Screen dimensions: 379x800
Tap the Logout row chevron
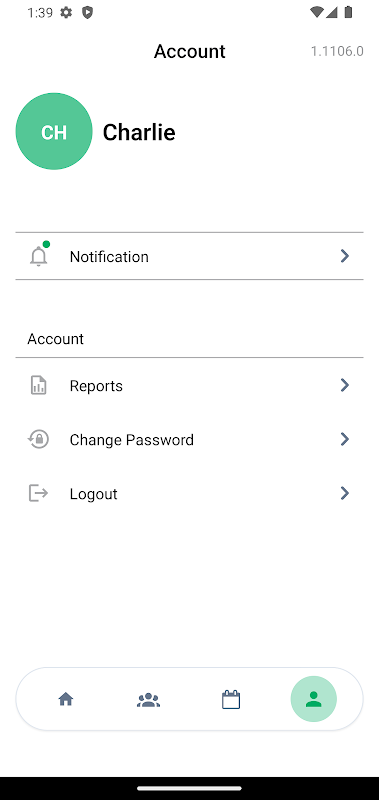[345, 493]
